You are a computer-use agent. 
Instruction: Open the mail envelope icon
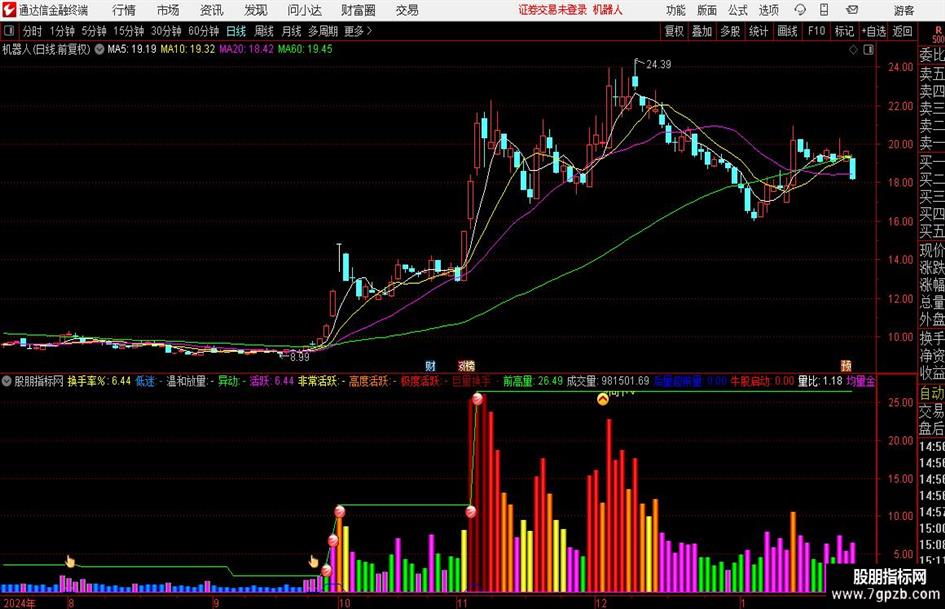coord(852,10)
